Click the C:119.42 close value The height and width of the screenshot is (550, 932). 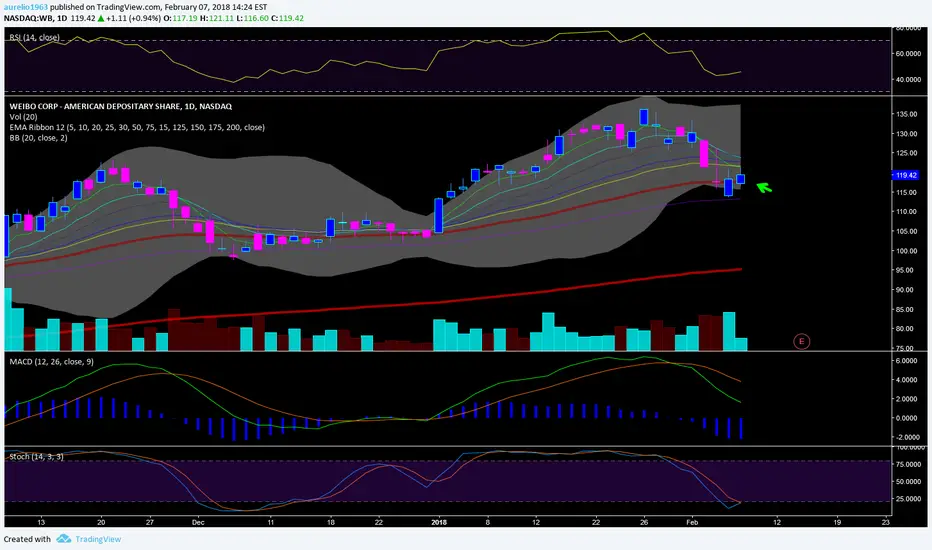click(288, 18)
